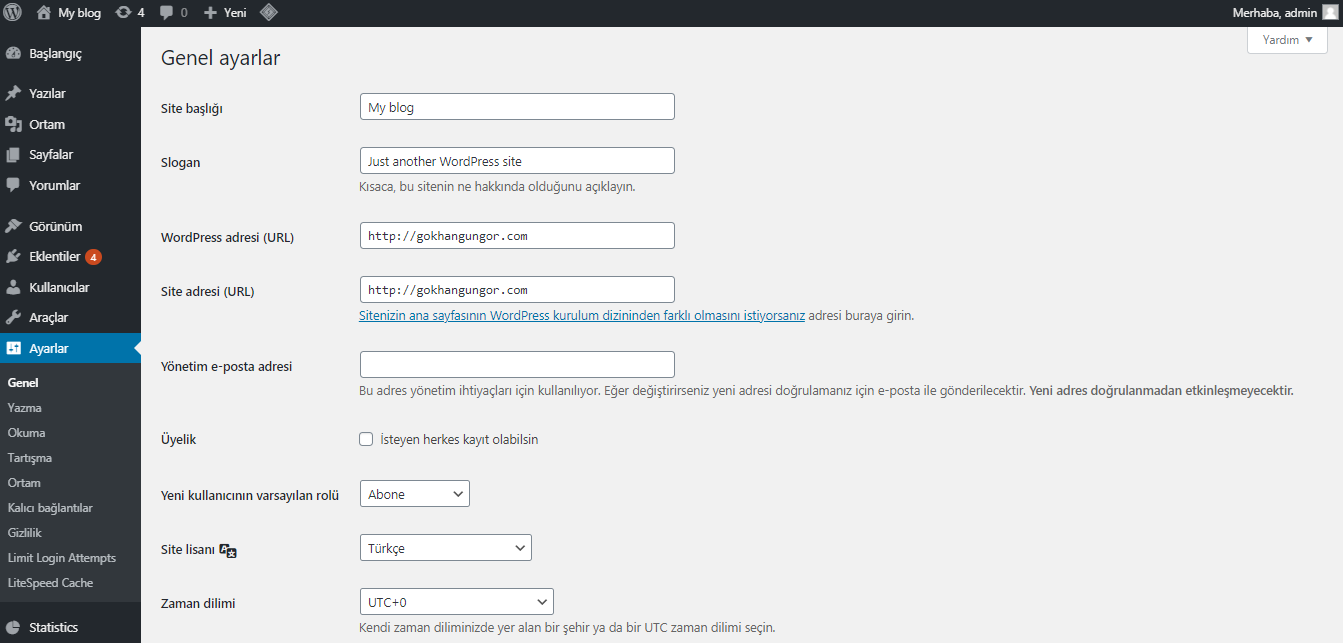Open the Abone default role dropdown

[414, 494]
